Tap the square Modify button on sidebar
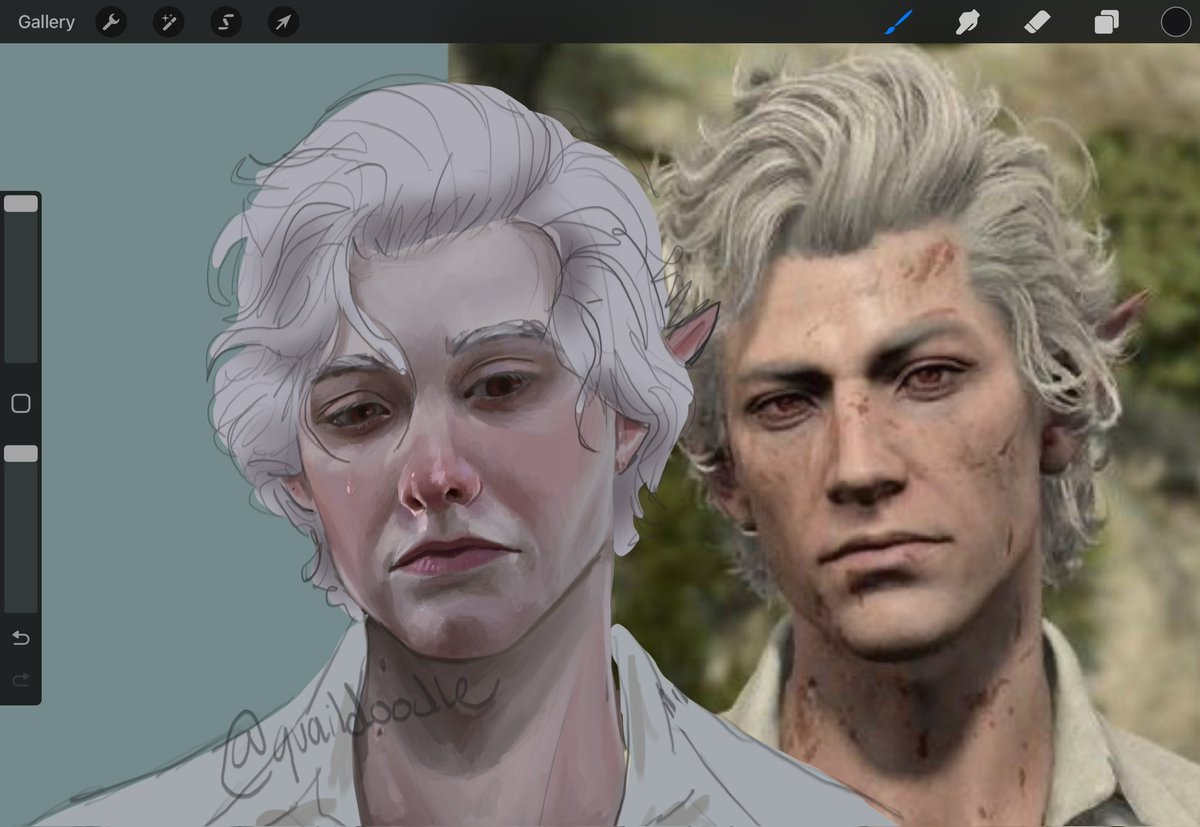 coord(21,404)
